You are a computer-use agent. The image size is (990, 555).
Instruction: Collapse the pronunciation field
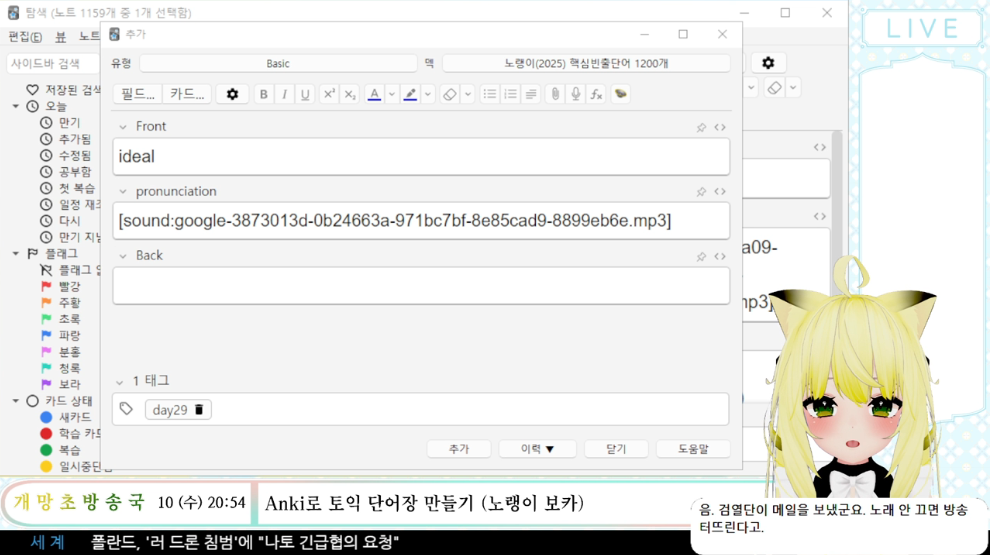122,191
